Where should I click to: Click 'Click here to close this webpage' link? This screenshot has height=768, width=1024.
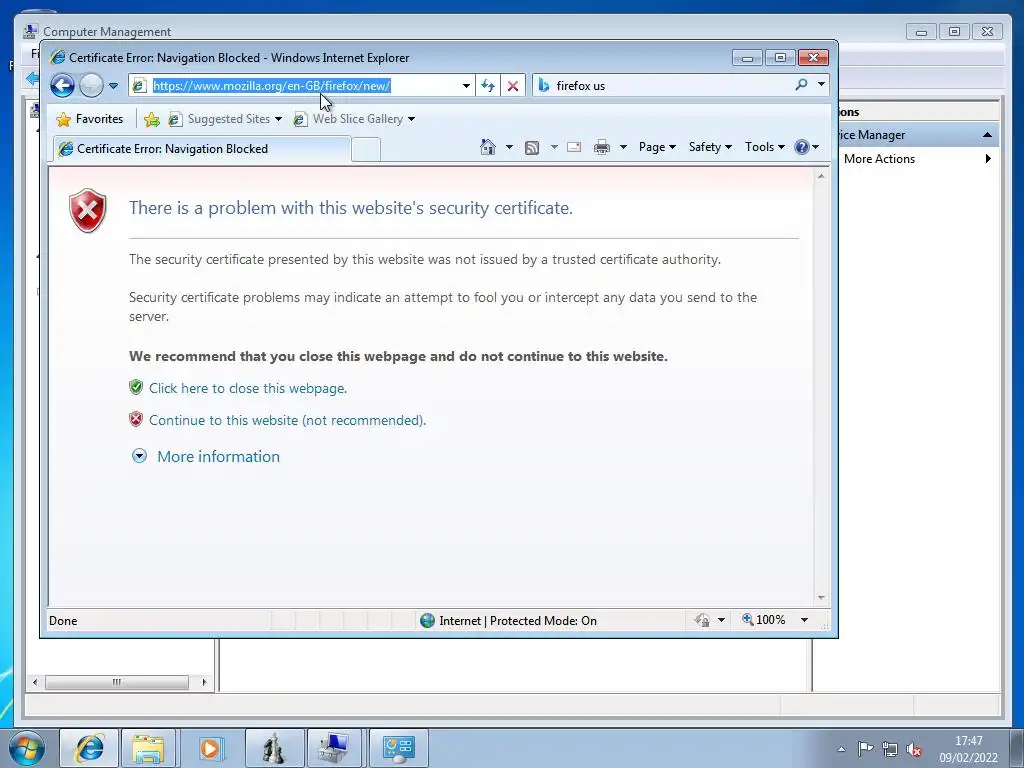[x=248, y=389]
